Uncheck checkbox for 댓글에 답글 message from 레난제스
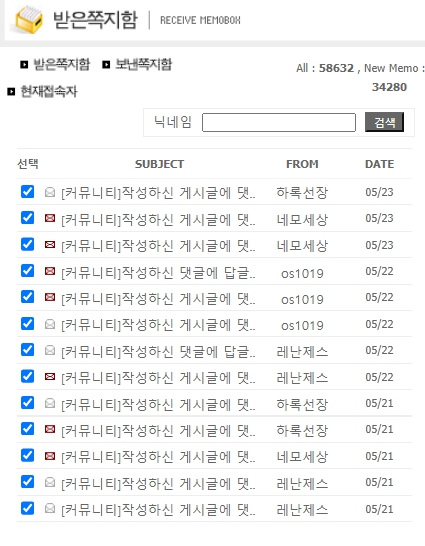Screen dimensions: 425x546 [x=27, y=350]
